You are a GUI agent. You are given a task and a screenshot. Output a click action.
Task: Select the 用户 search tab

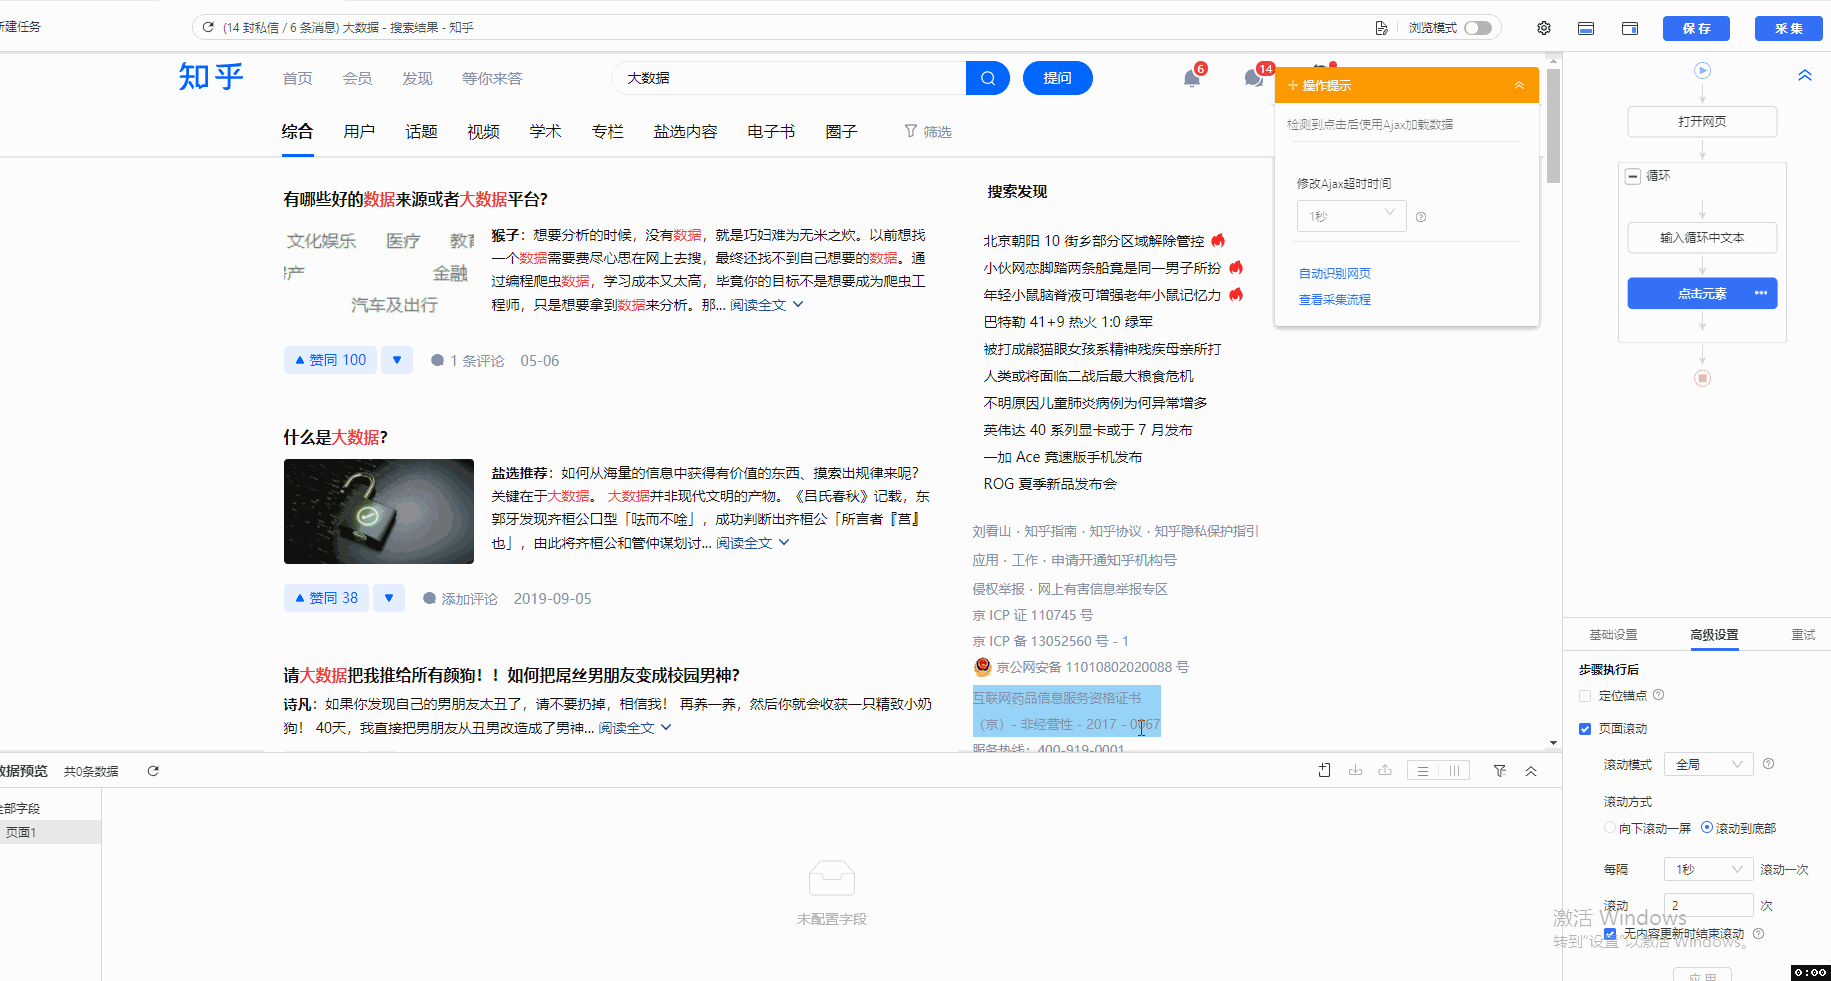pyautogui.click(x=359, y=132)
